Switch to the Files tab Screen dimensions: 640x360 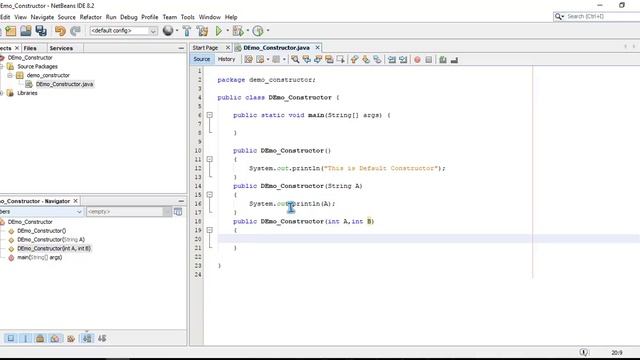coord(30,48)
